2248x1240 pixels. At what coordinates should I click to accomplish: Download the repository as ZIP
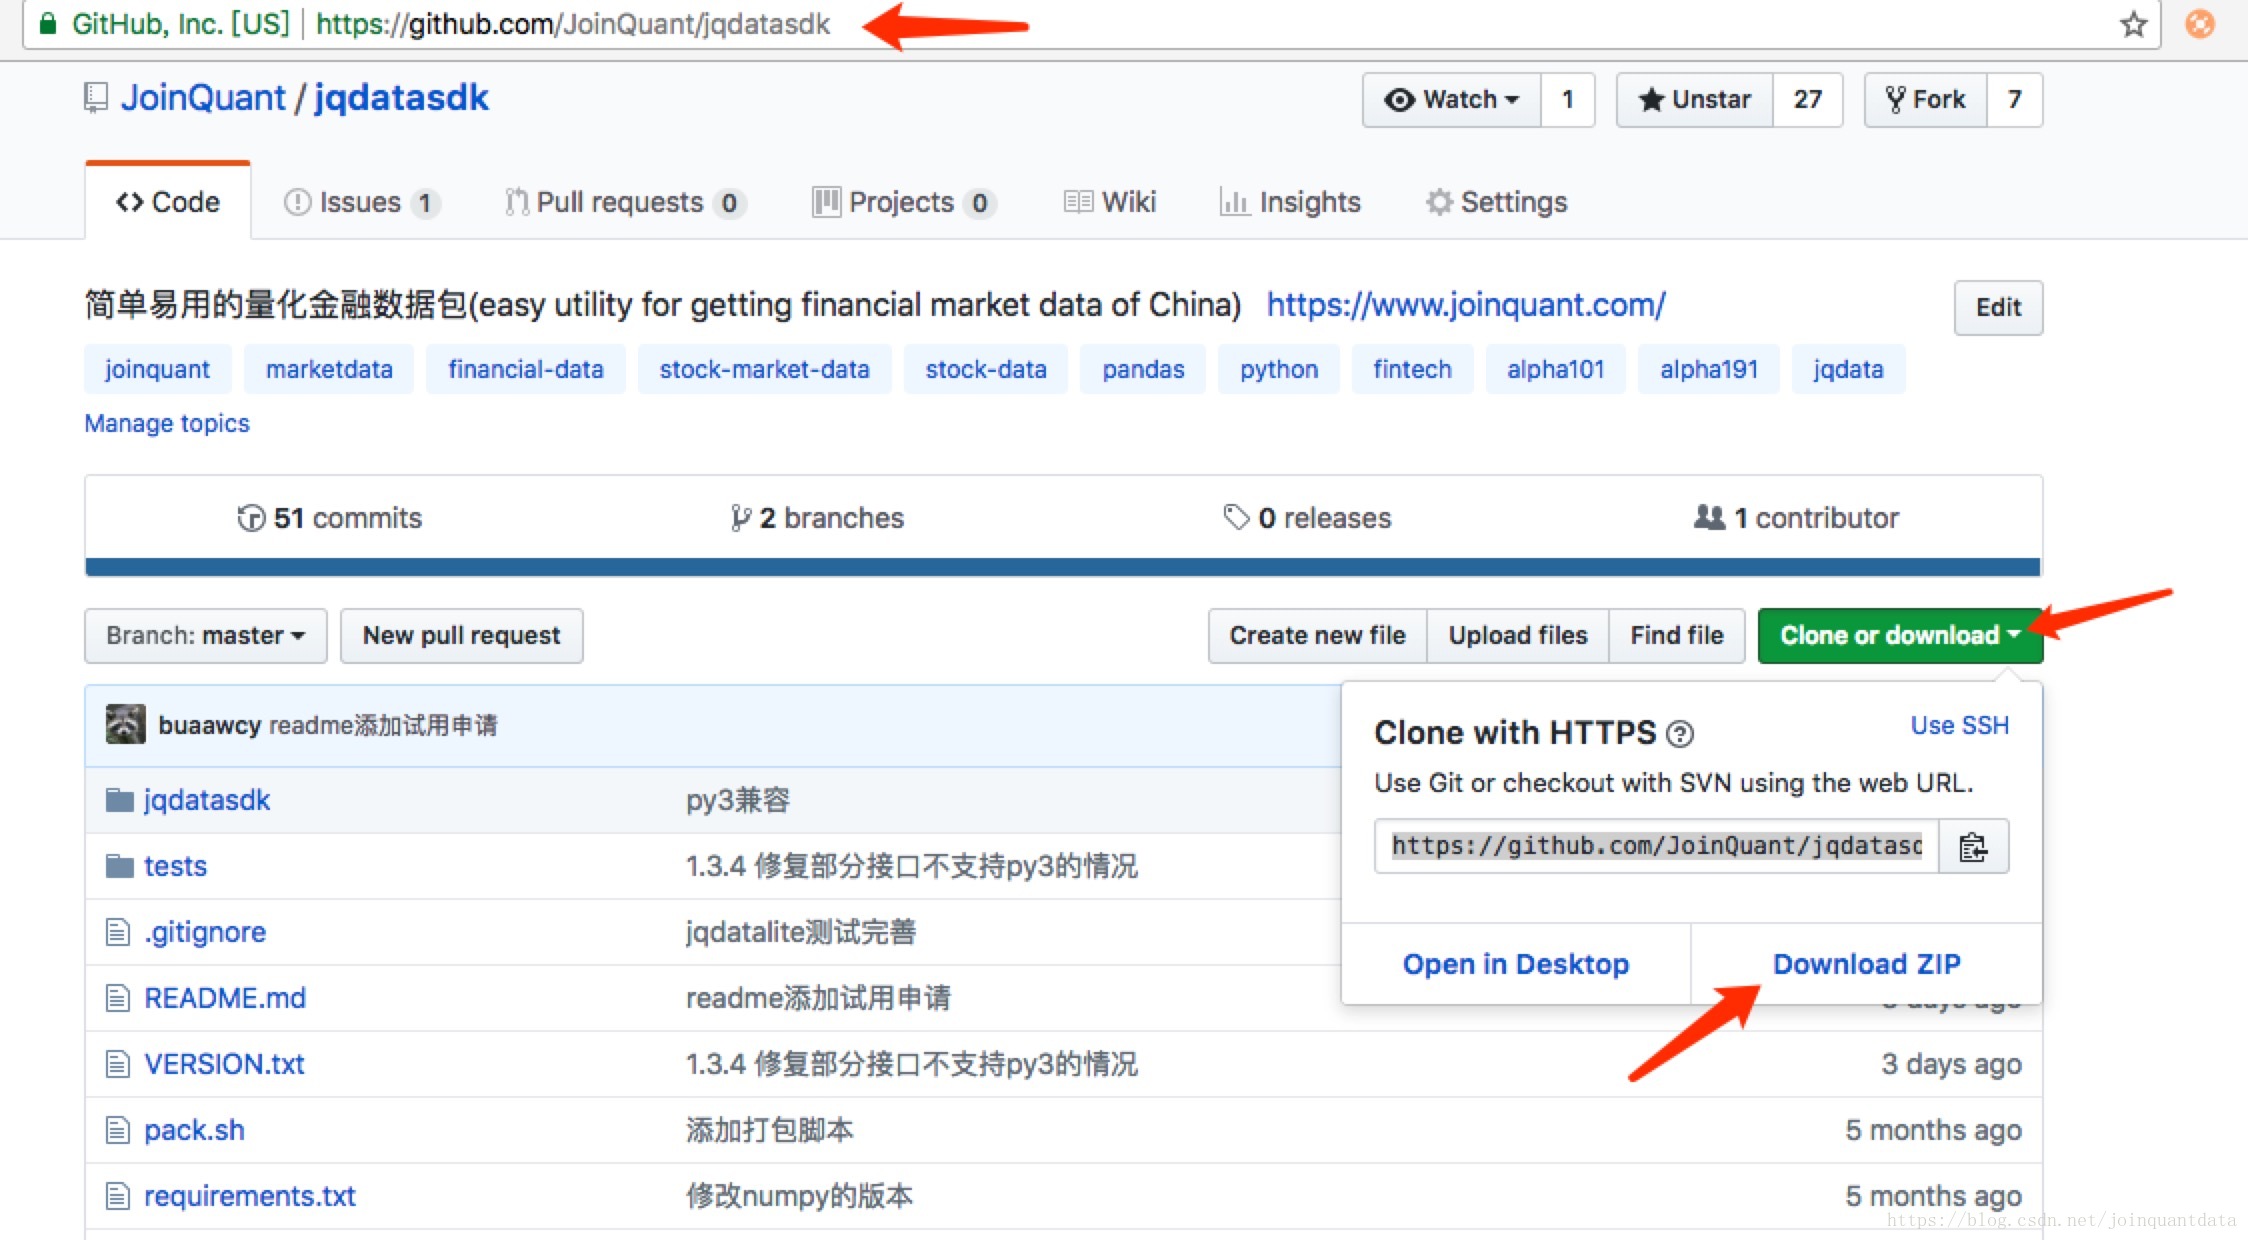click(x=1866, y=963)
